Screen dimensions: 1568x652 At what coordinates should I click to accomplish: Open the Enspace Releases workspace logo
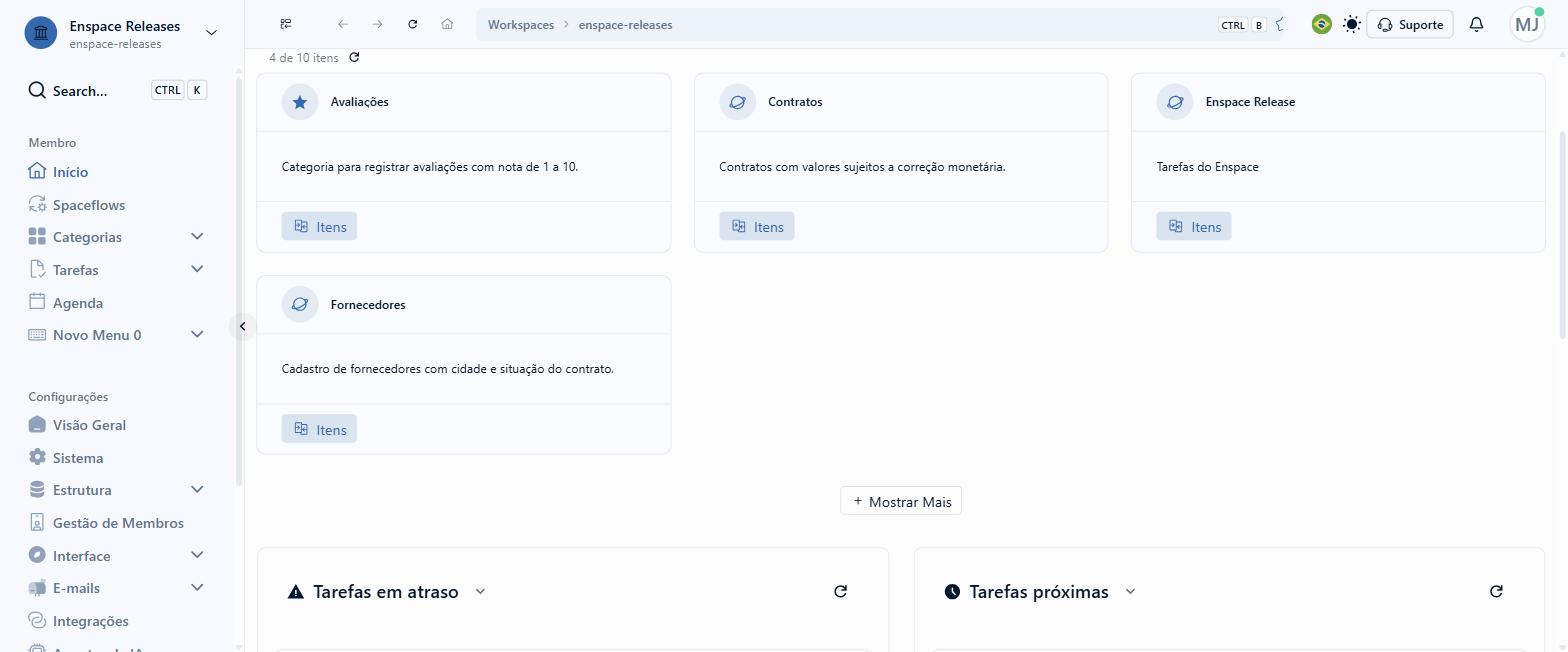tap(41, 33)
